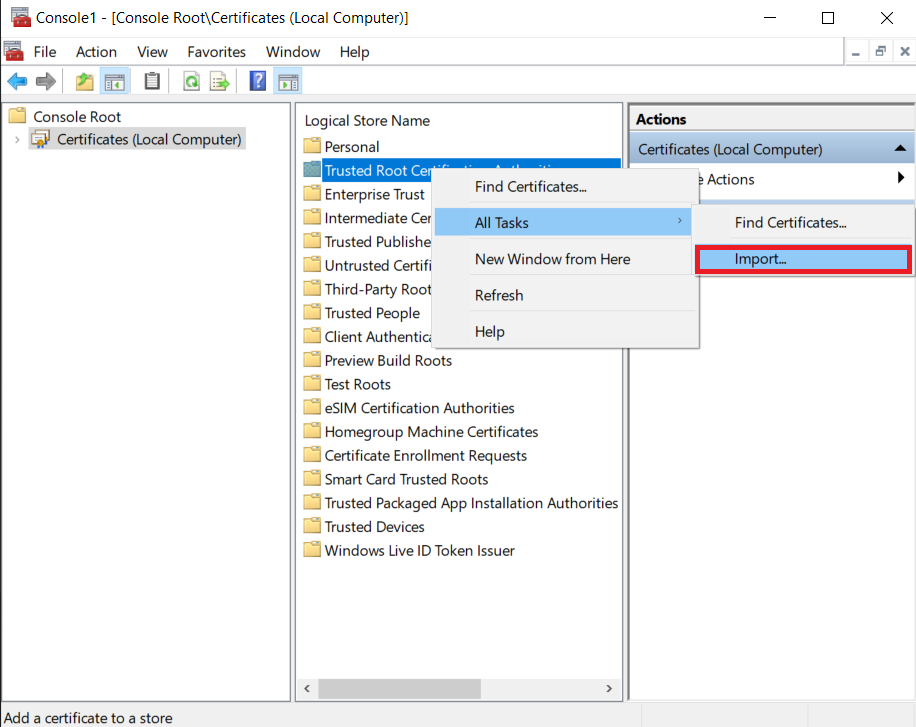Image resolution: width=916 pixels, height=727 pixels.
Task: Expand Certificates (Local Computer) tree node
Action: [17, 140]
